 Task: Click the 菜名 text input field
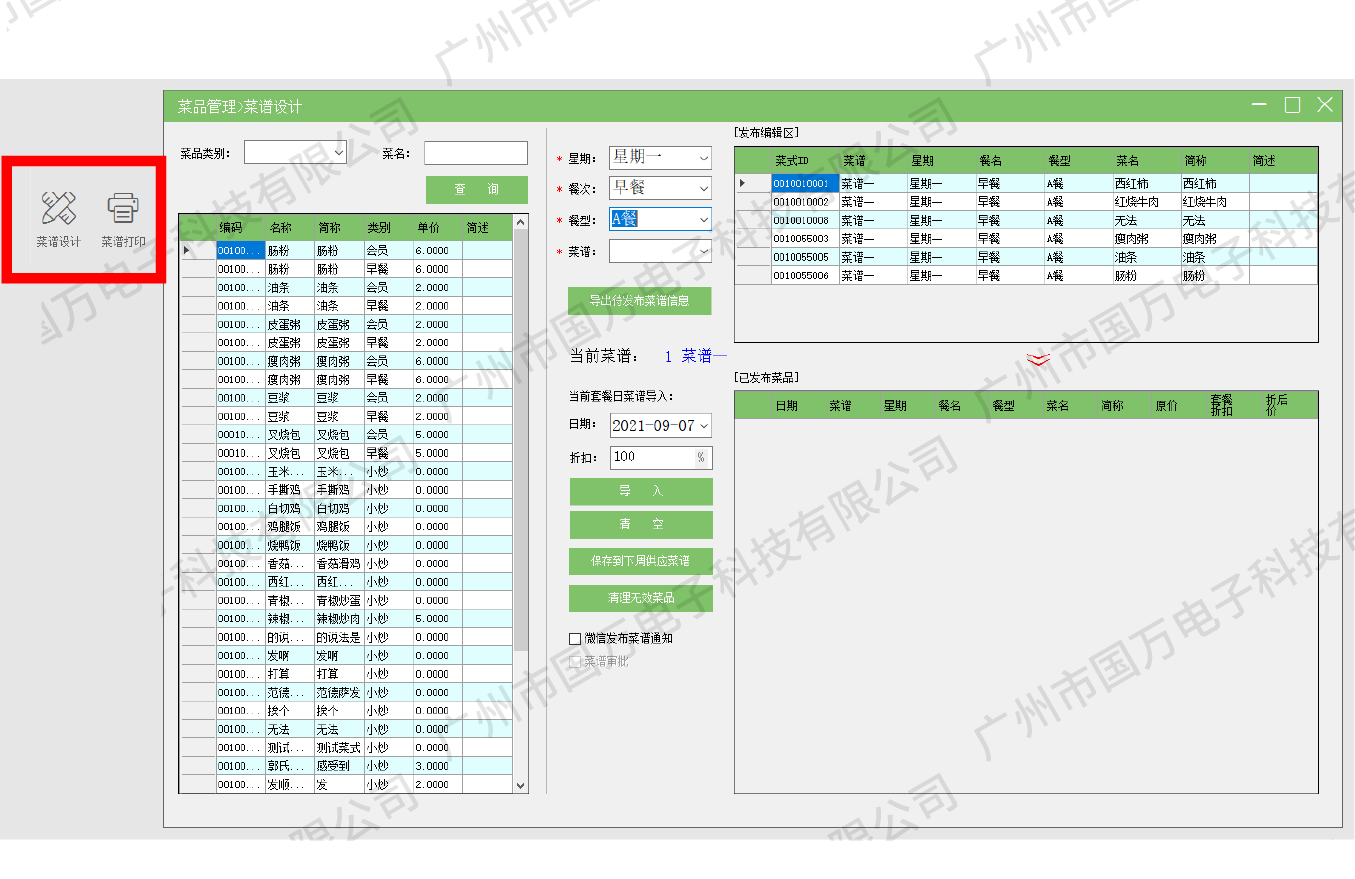[475, 153]
